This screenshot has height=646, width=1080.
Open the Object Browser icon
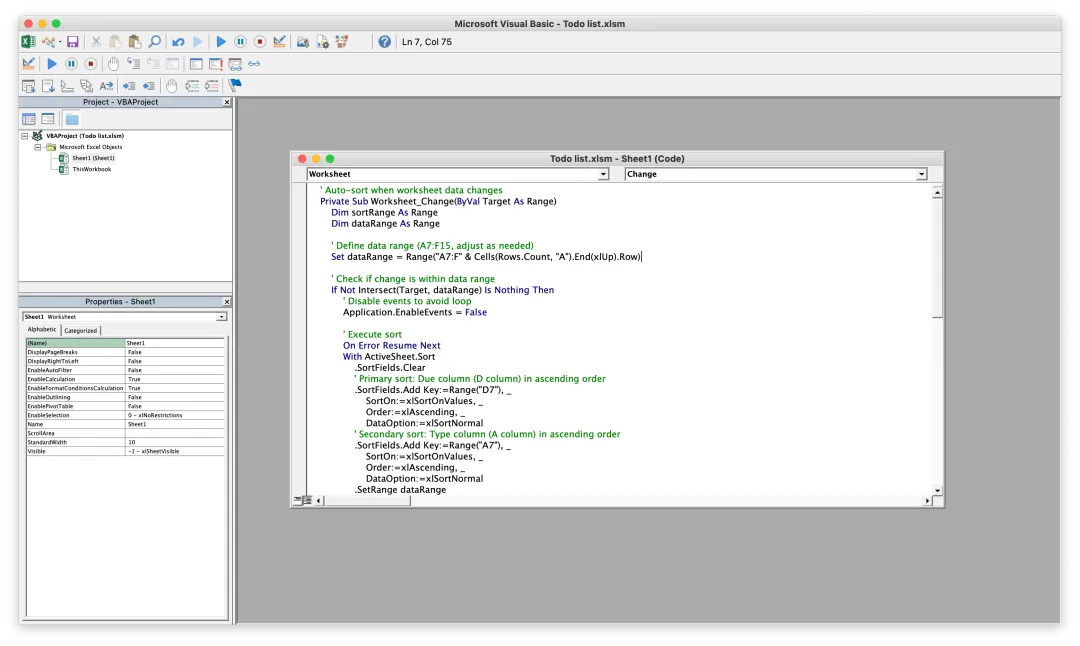[x=342, y=41]
